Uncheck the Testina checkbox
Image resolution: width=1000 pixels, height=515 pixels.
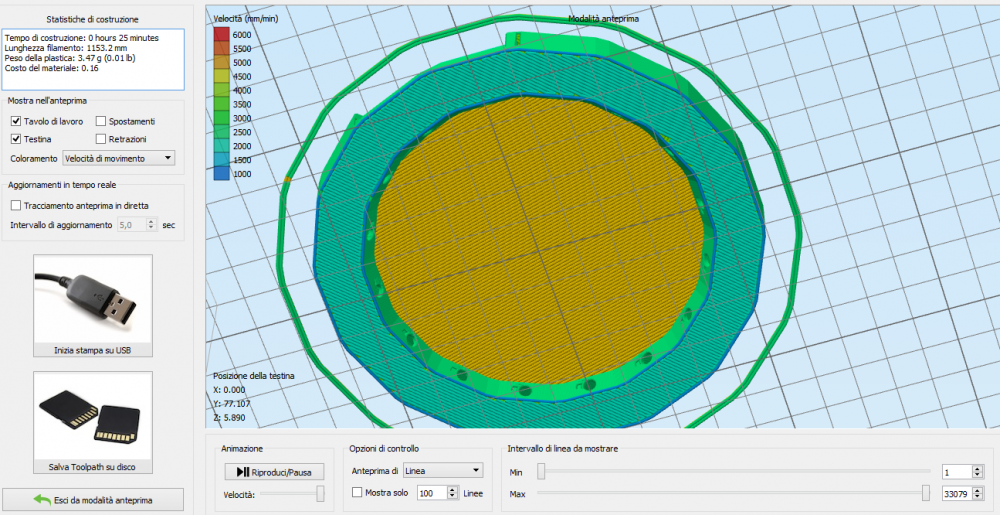tap(16, 139)
